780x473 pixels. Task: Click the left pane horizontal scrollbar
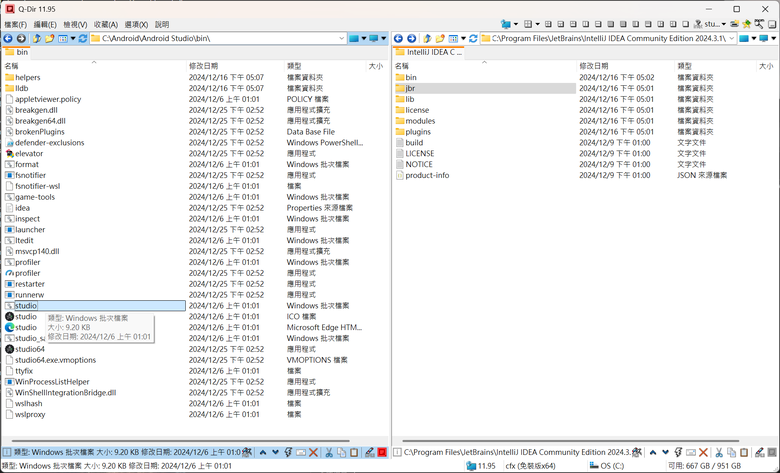point(180,441)
